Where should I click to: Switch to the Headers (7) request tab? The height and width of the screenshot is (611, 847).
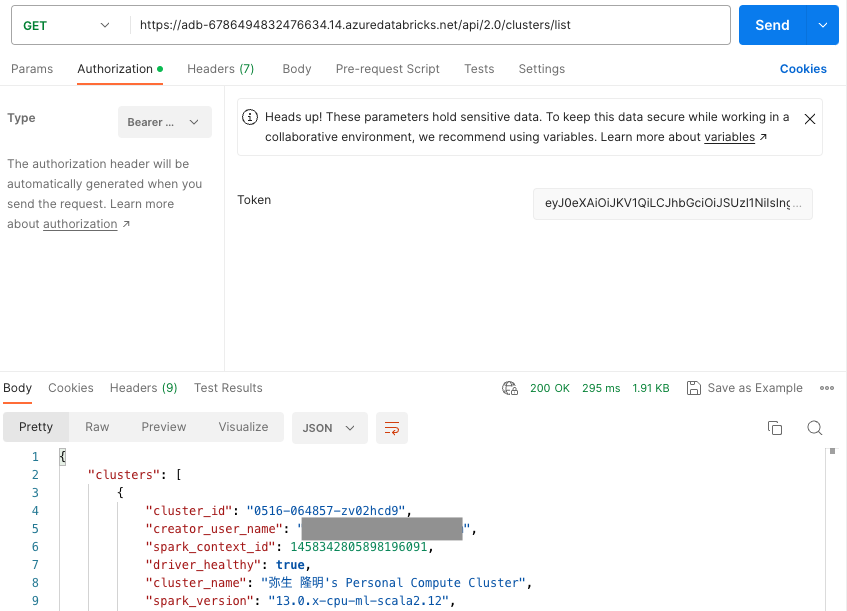(220, 69)
